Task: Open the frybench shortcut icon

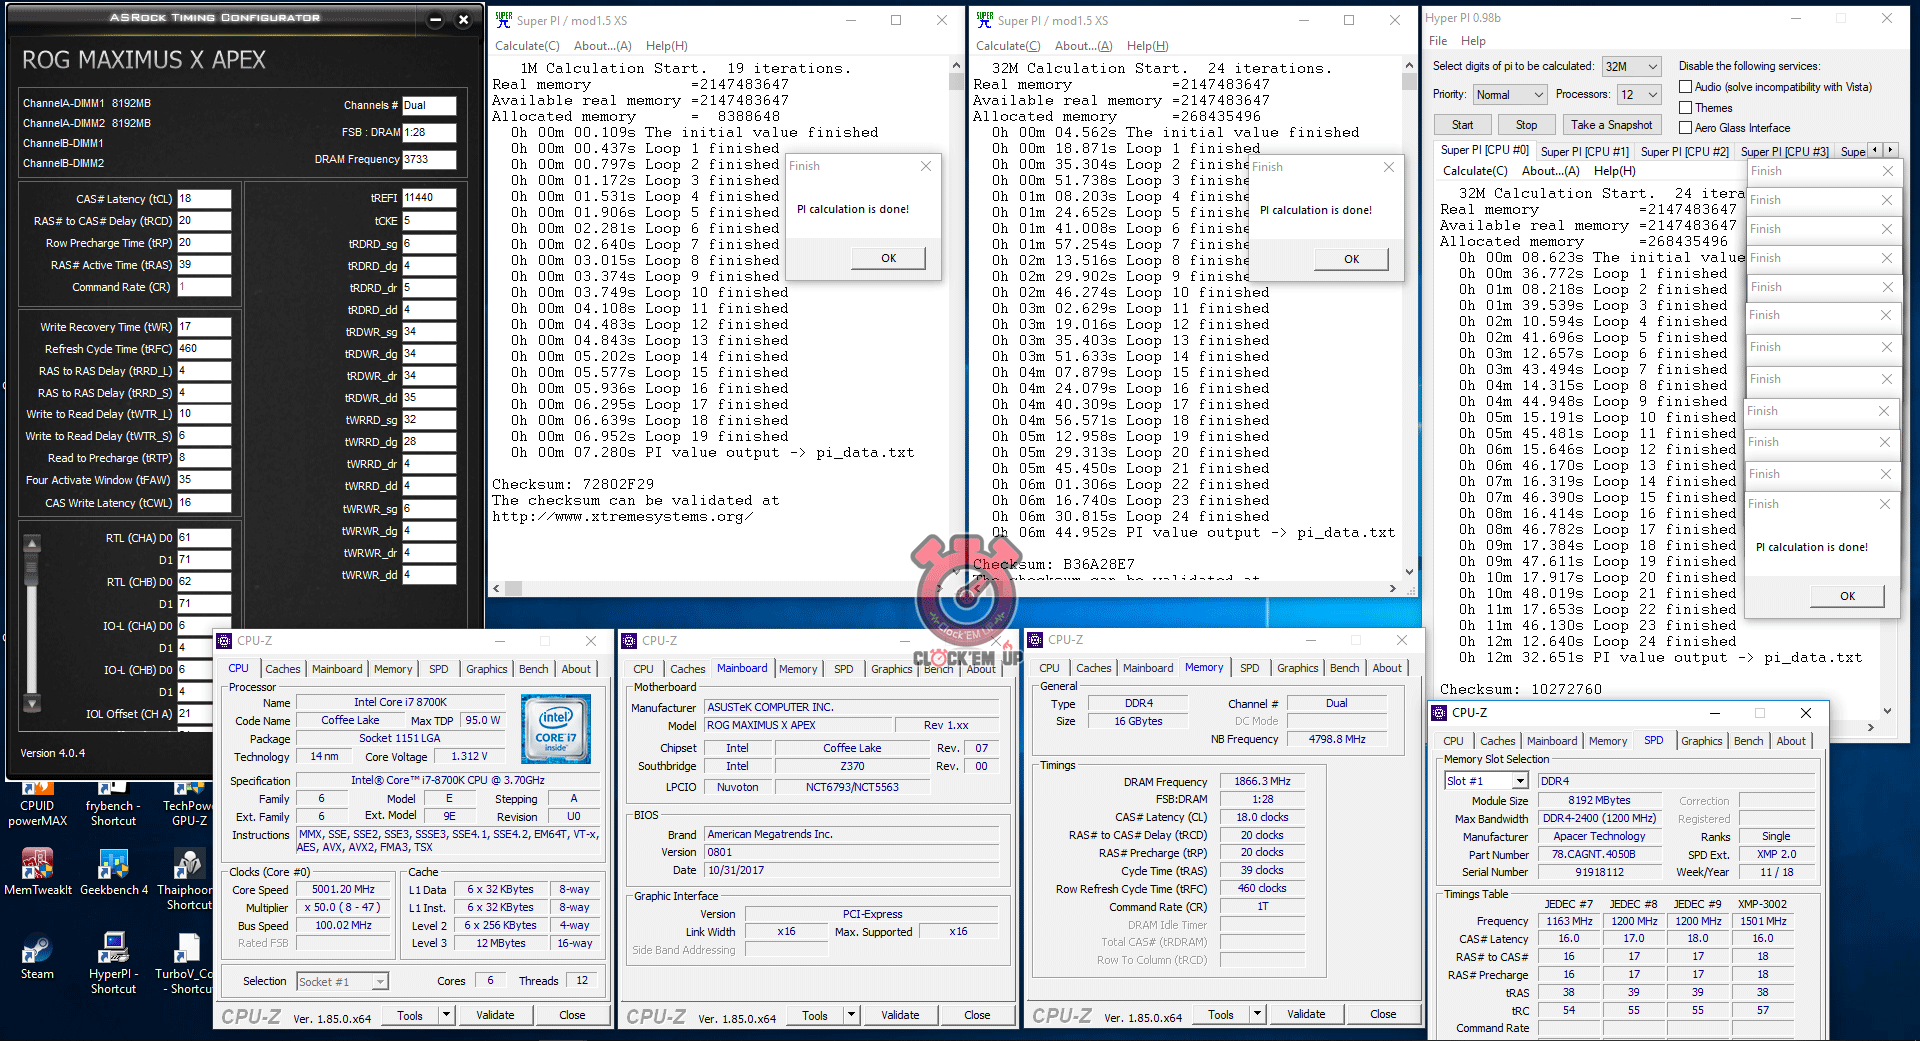Action: click(113, 805)
